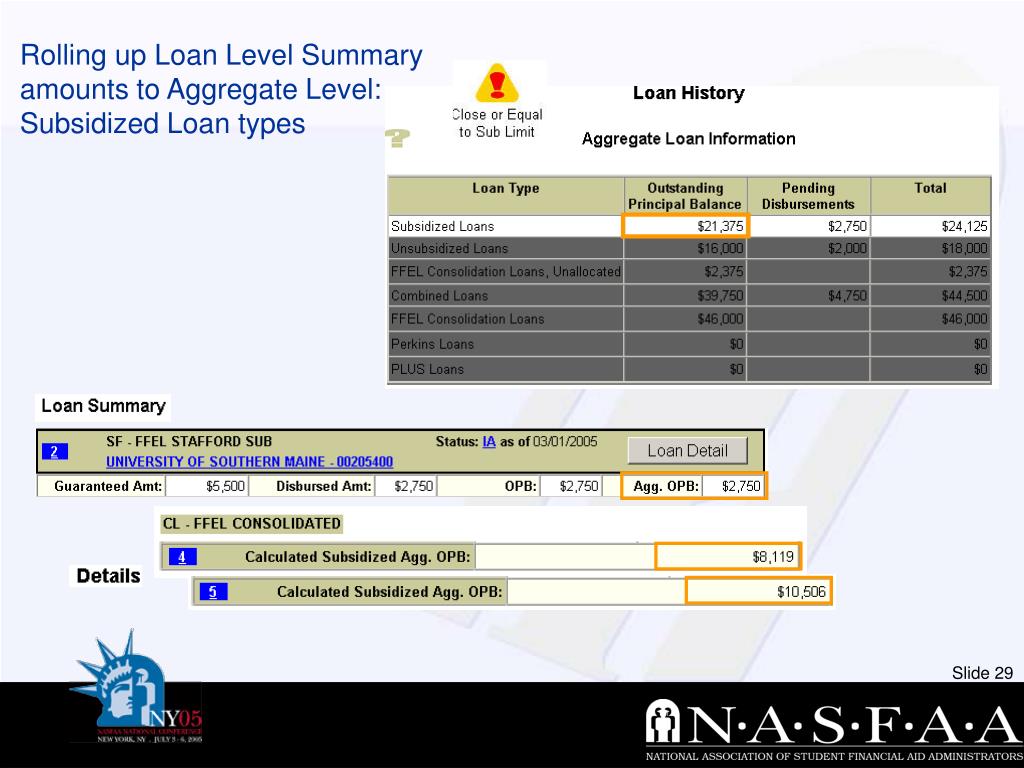Click Combined Loans pending $4,750
The height and width of the screenshot is (768, 1024).
click(x=847, y=296)
